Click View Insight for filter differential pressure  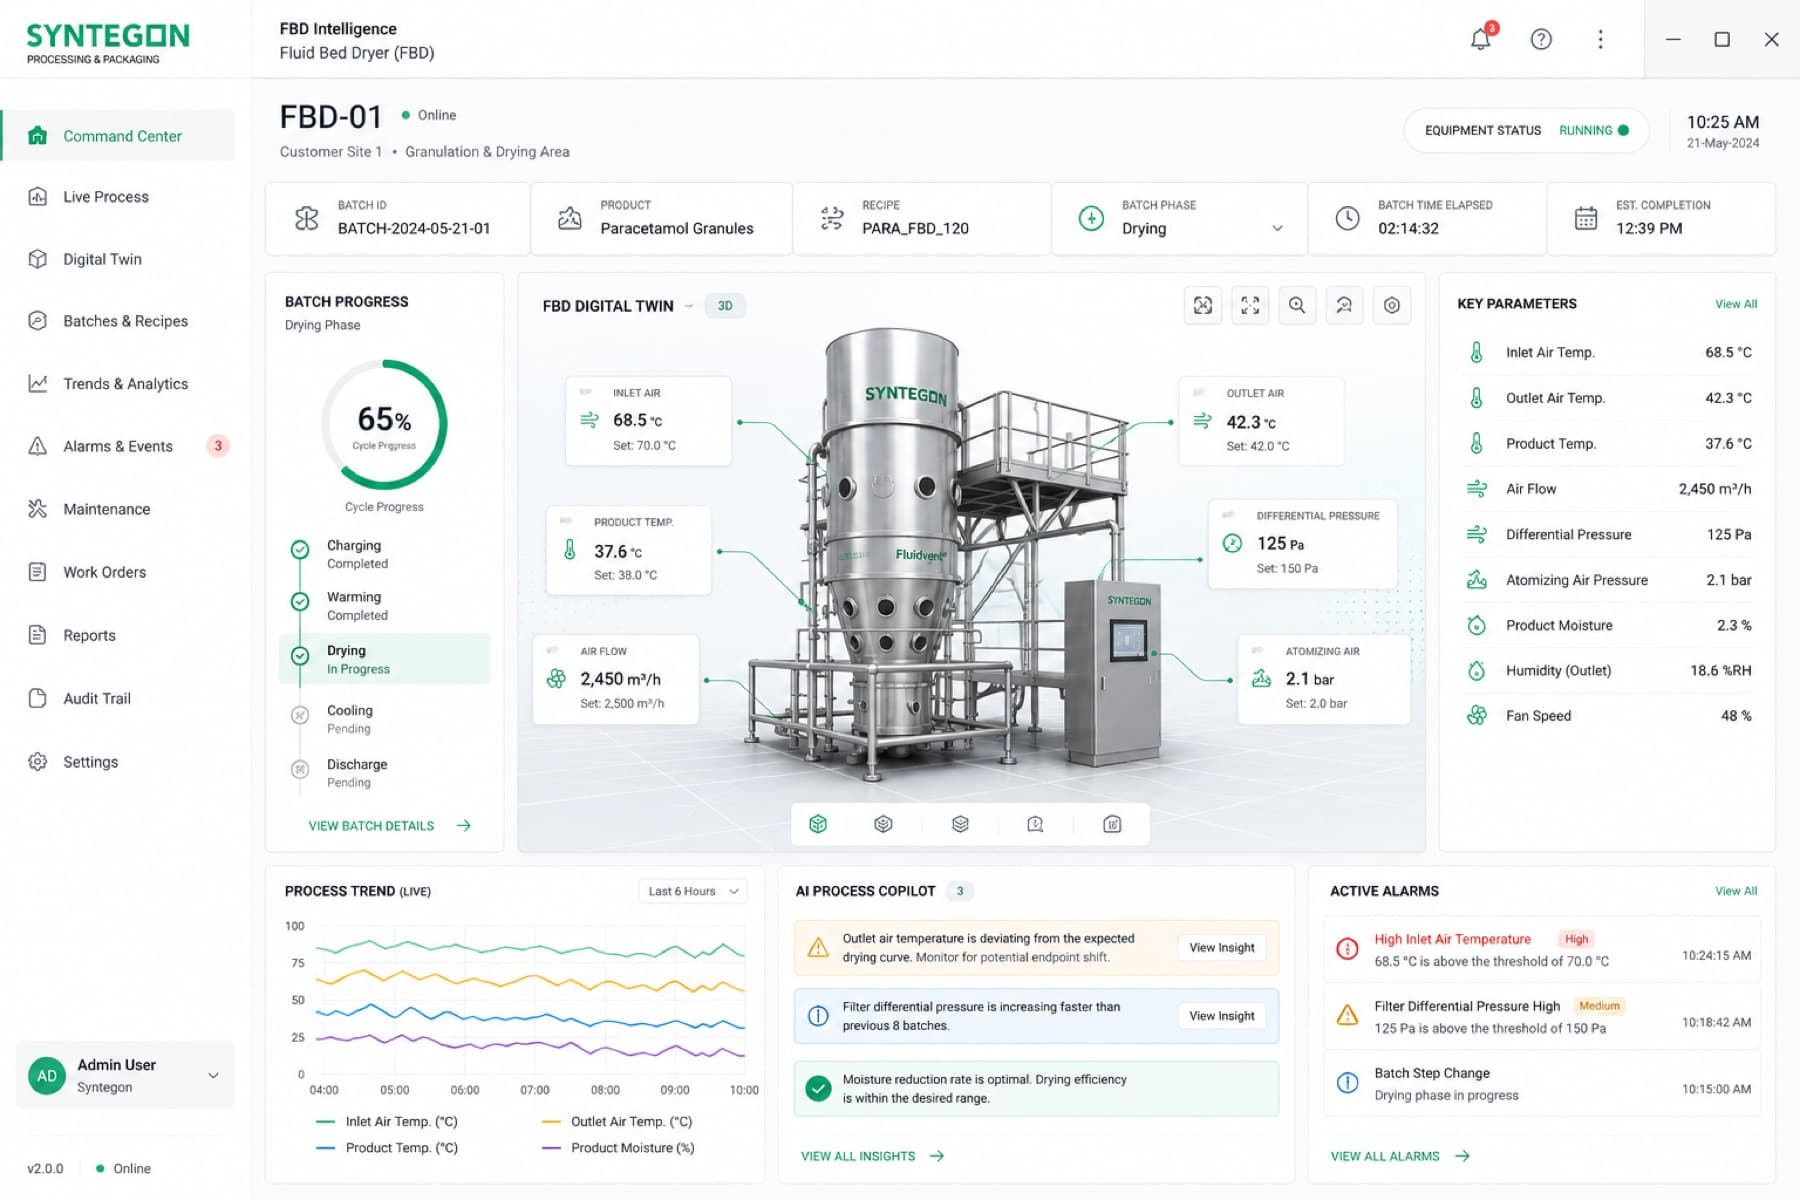click(1221, 1016)
